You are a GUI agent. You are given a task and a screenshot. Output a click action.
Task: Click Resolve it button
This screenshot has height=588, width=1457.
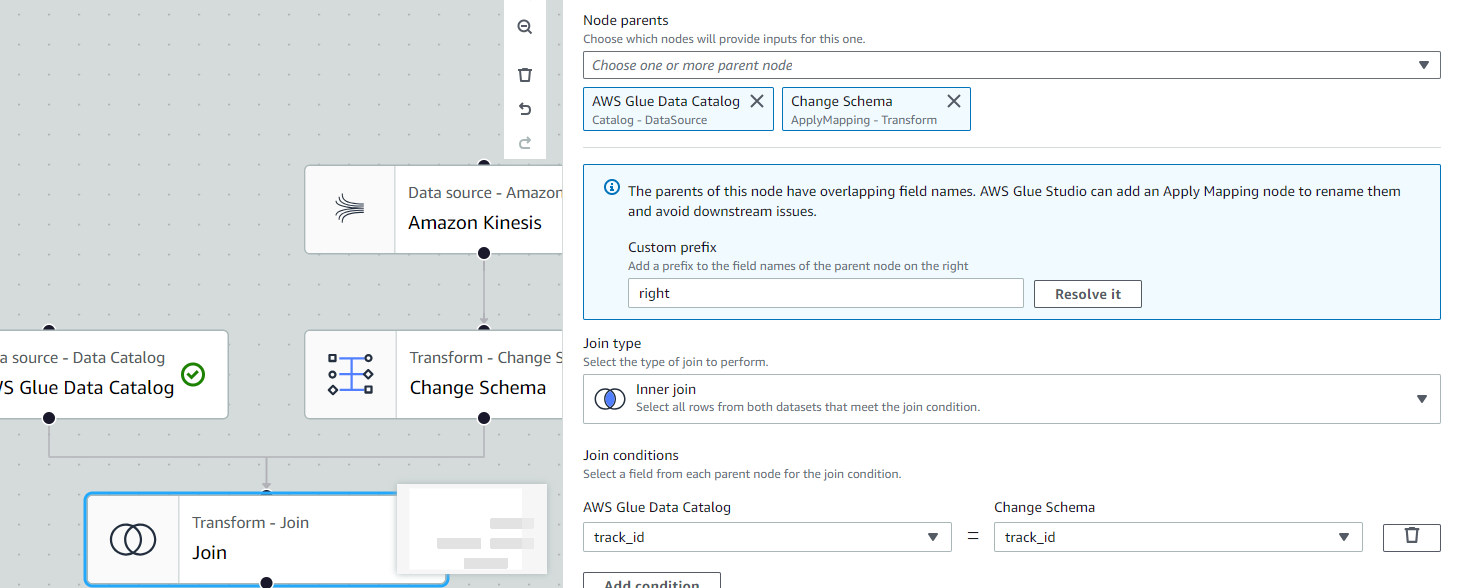click(x=1088, y=294)
